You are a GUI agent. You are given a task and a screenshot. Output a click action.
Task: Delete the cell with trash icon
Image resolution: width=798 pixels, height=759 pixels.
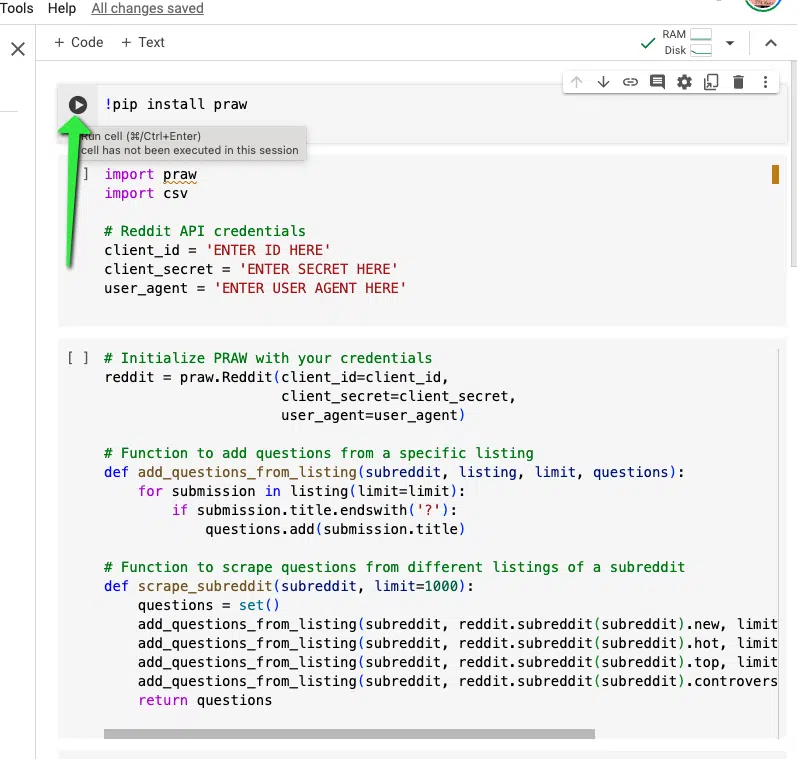[738, 82]
